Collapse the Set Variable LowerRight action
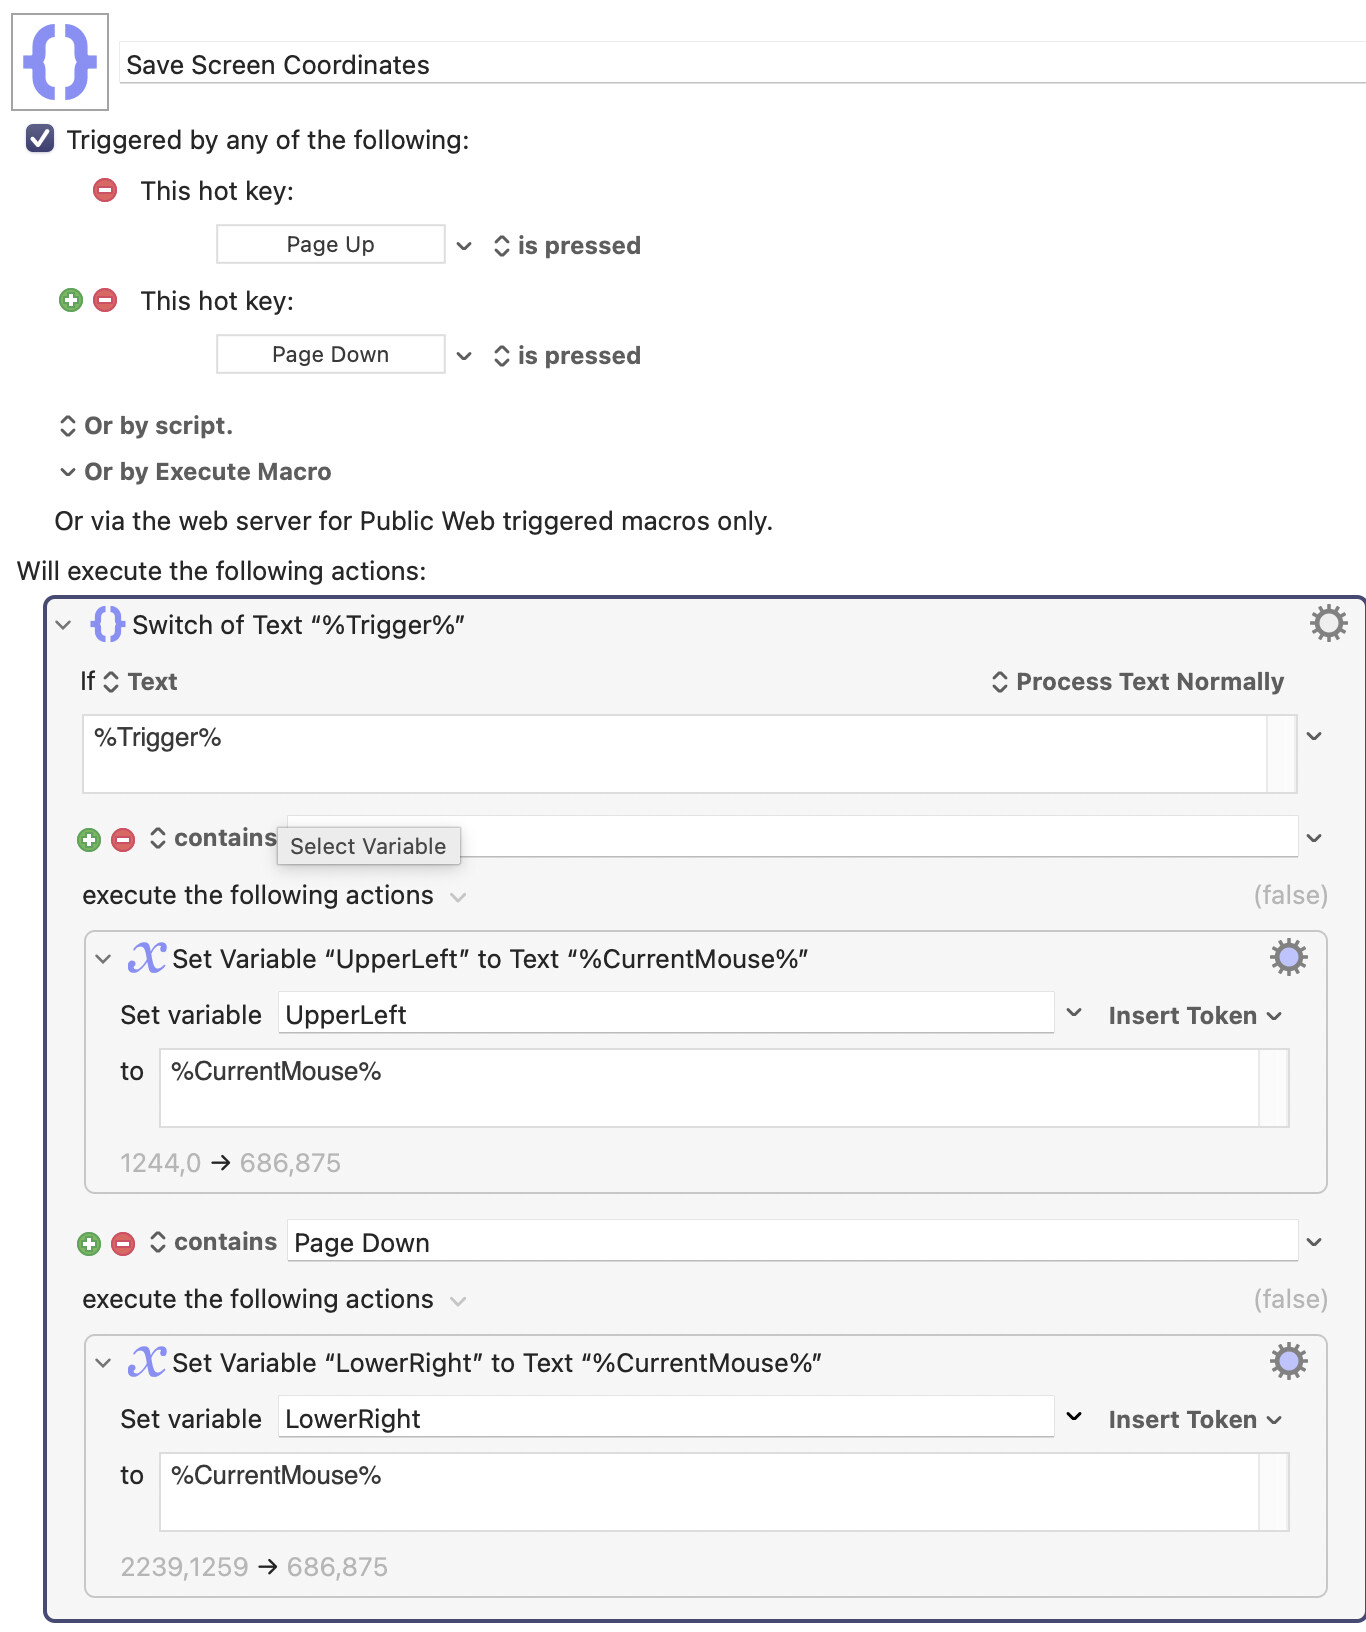Screen dimensions: 1366x1632 click(x=103, y=1363)
